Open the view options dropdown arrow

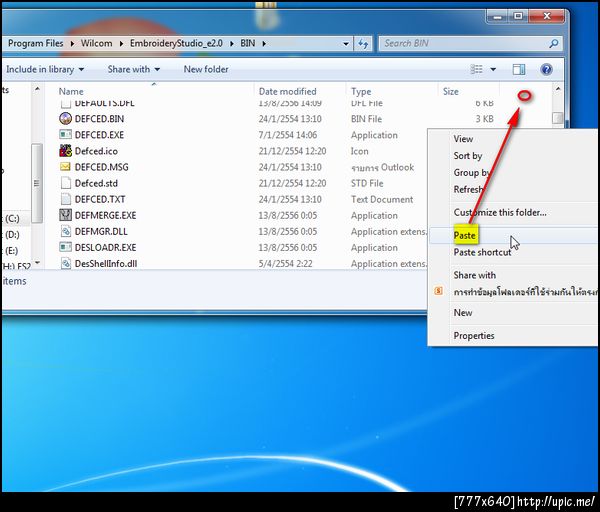(493, 69)
